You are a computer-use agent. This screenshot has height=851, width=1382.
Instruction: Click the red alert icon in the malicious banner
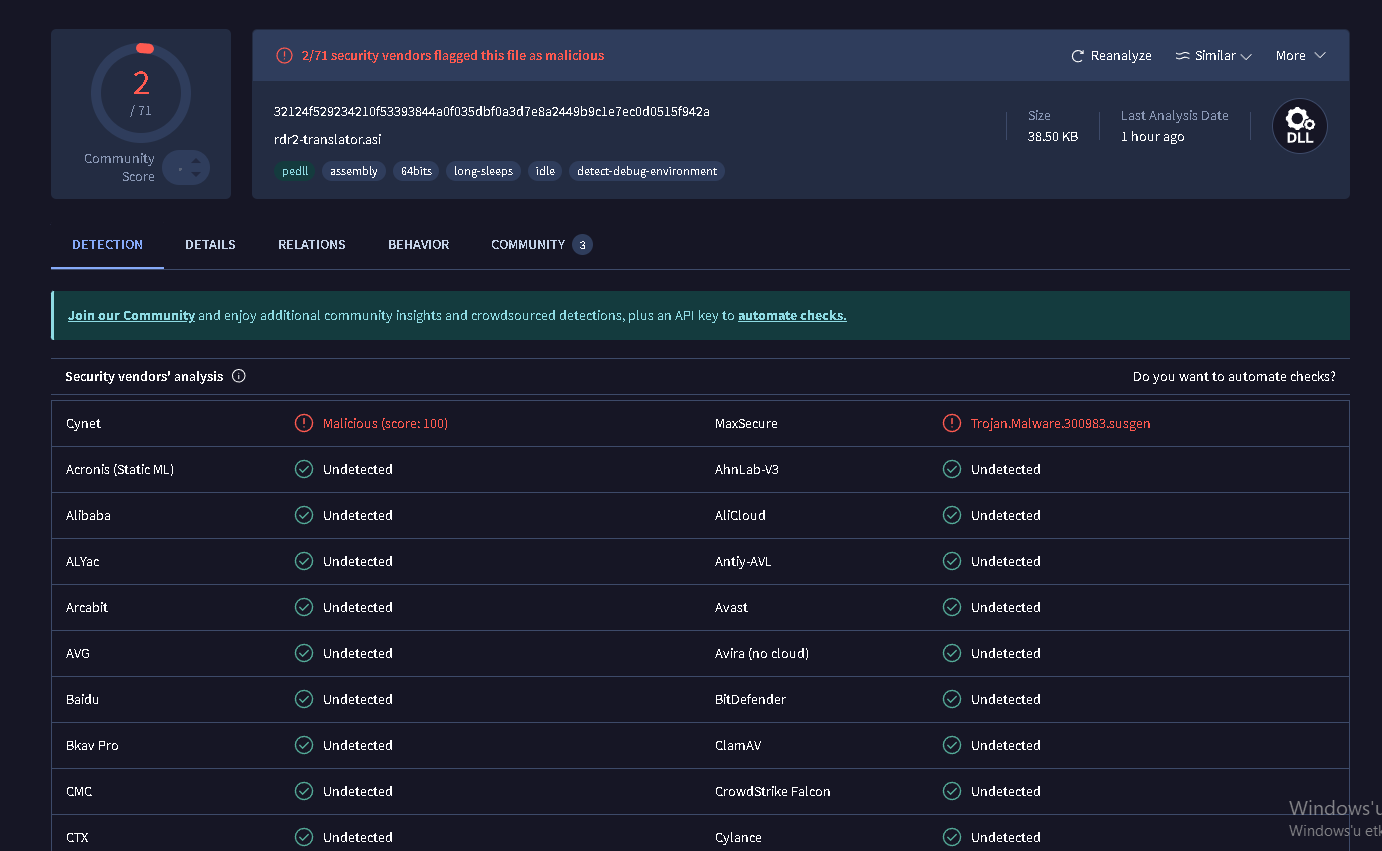coord(284,56)
